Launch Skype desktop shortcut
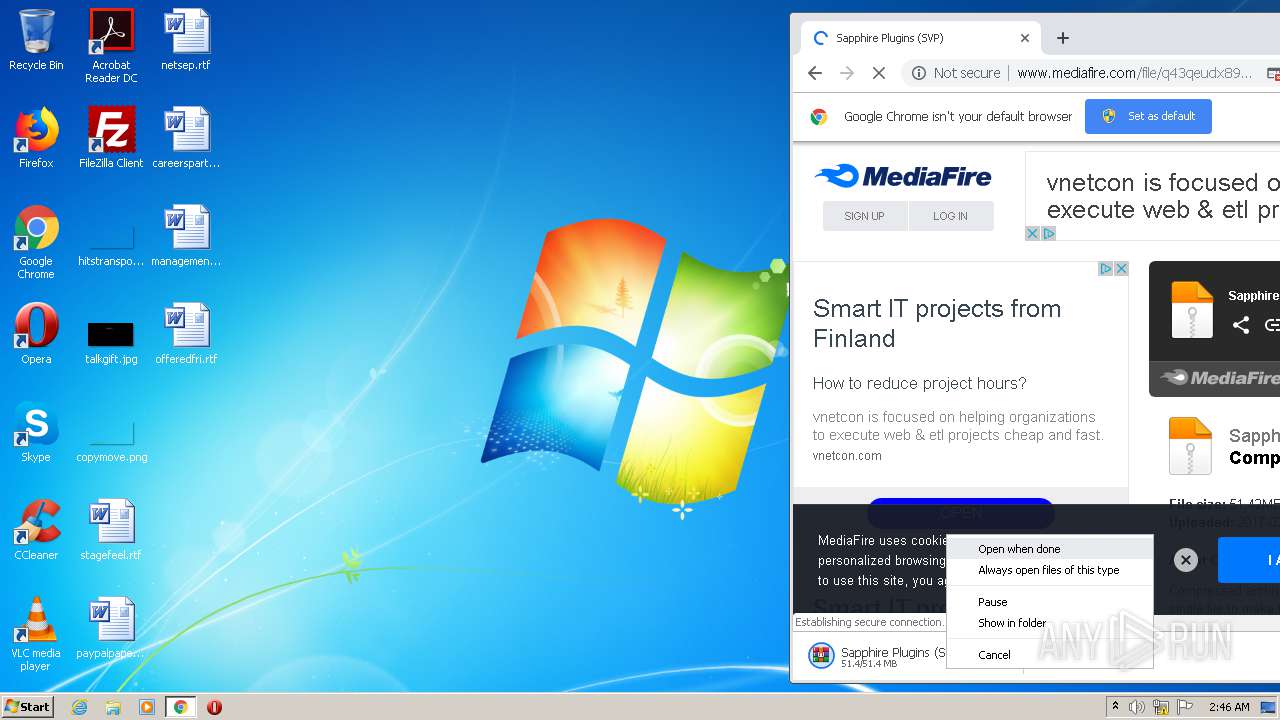This screenshot has height=720, width=1280. click(36, 432)
